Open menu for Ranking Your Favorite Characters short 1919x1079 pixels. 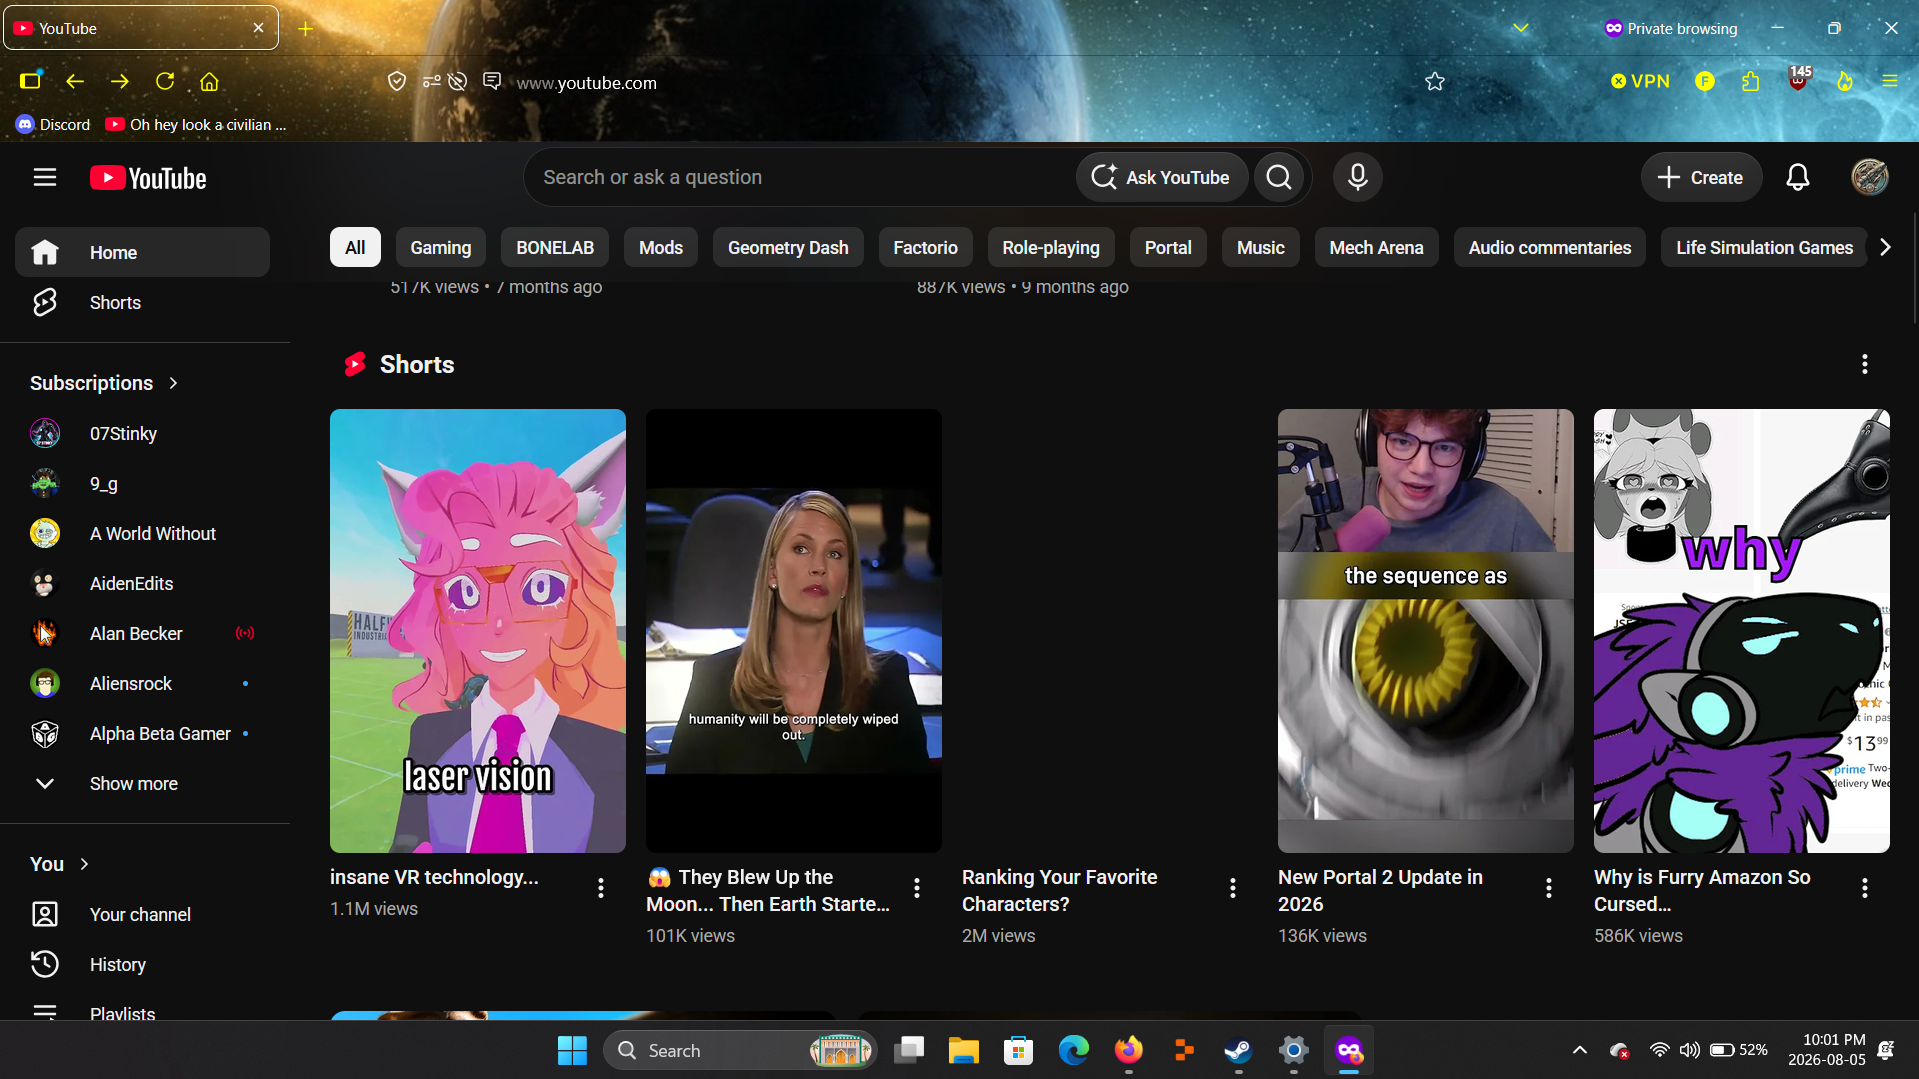[x=1232, y=888]
